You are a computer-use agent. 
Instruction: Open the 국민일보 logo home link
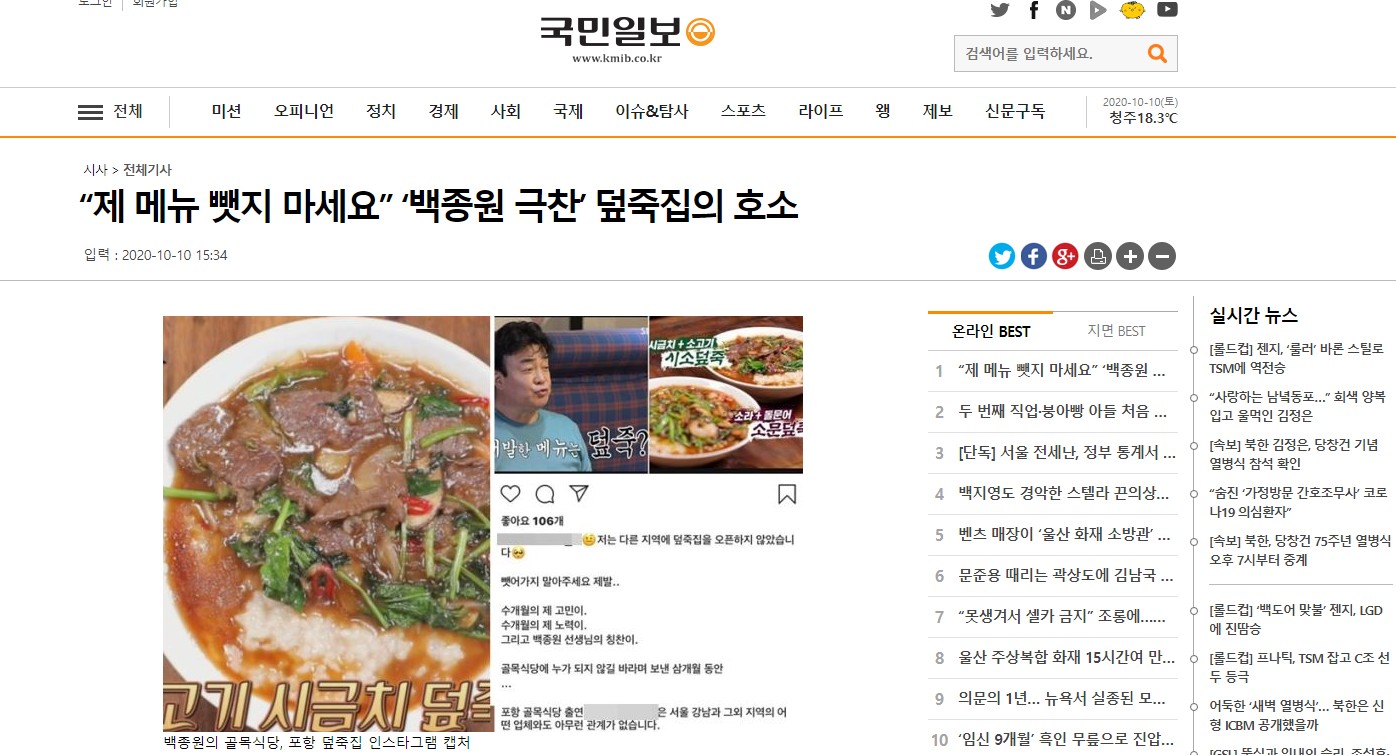coord(627,38)
